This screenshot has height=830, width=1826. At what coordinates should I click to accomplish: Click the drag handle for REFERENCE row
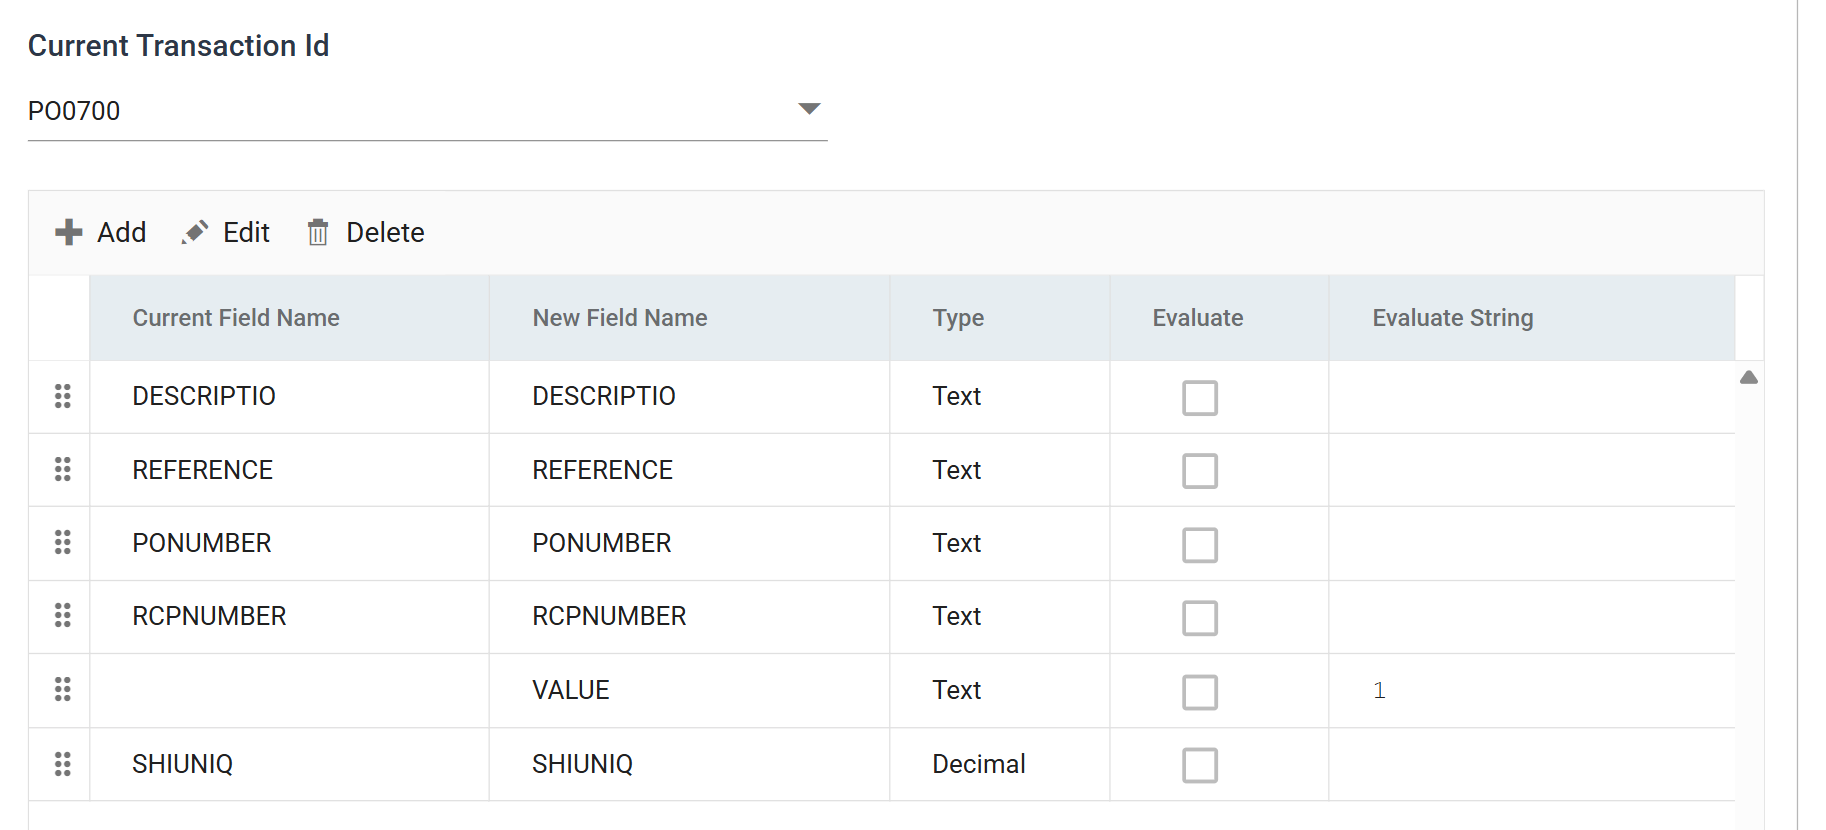click(x=63, y=469)
